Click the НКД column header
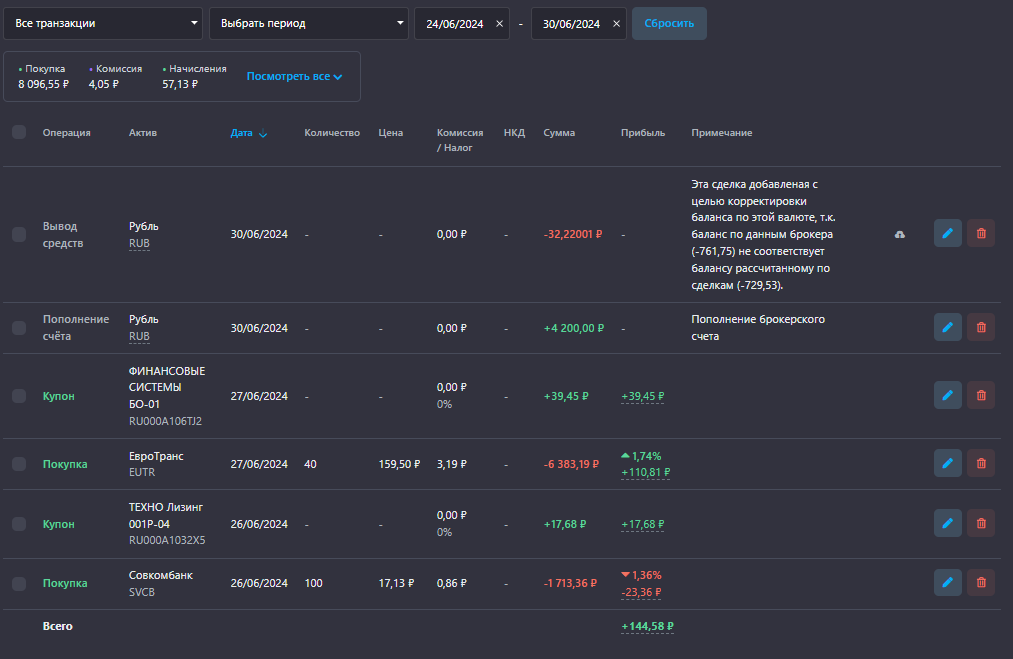The height and width of the screenshot is (659, 1013). (514, 132)
